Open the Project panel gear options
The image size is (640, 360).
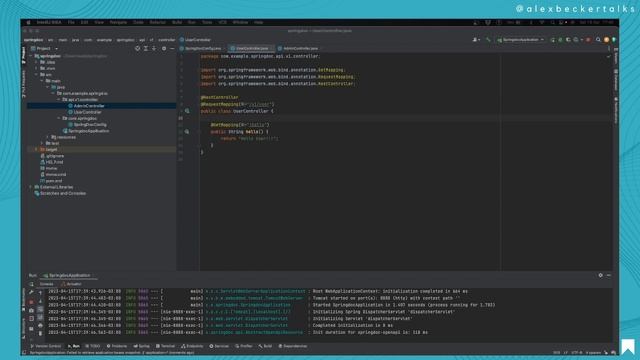(164, 48)
